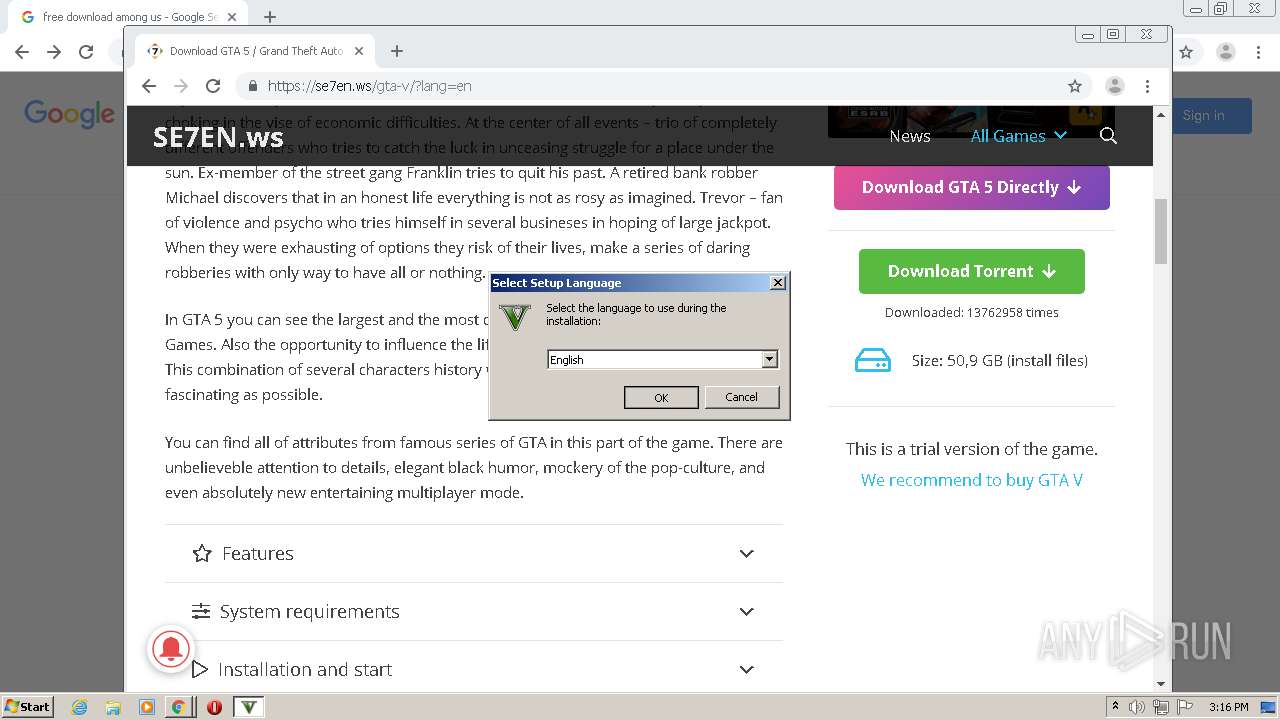The height and width of the screenshot is (720, 1280).
Task: Reload the se7en.ws page
Action: tap(212, 86)
